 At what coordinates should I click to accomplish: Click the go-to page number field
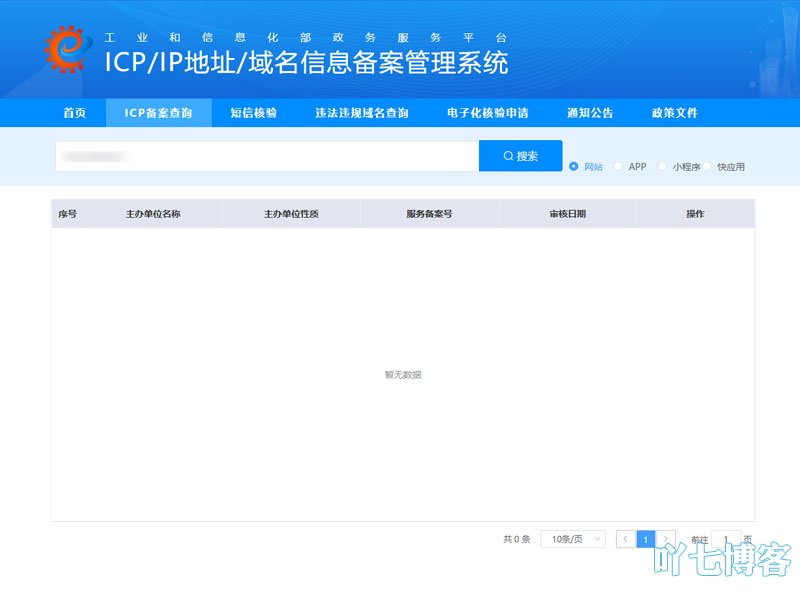coord(726,539)
